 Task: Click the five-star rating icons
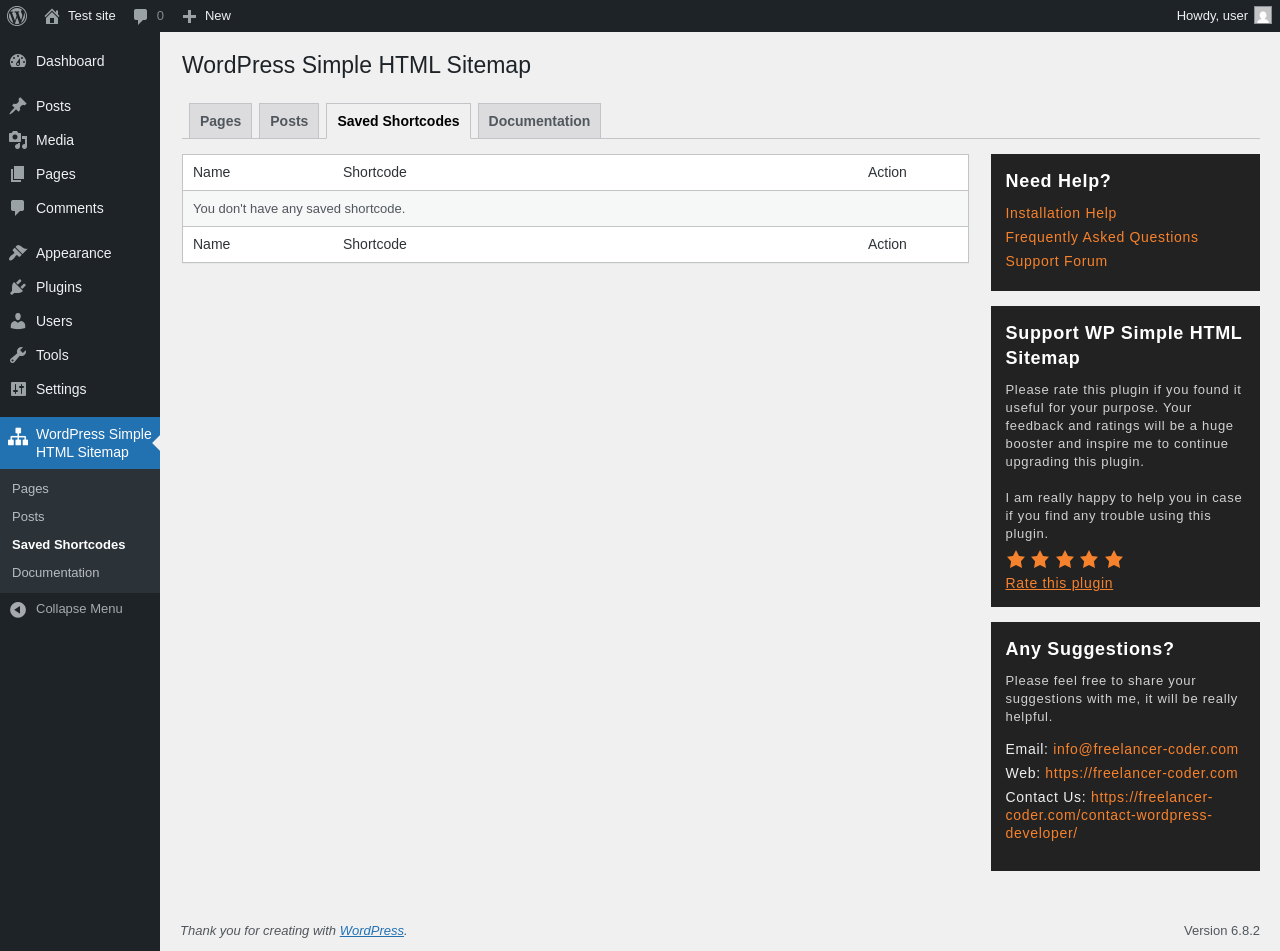[1065, 559]
